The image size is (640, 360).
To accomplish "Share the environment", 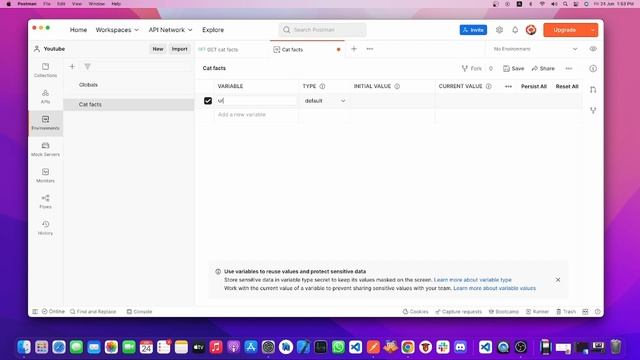I will pyautogui.click(x=543, y=69).
